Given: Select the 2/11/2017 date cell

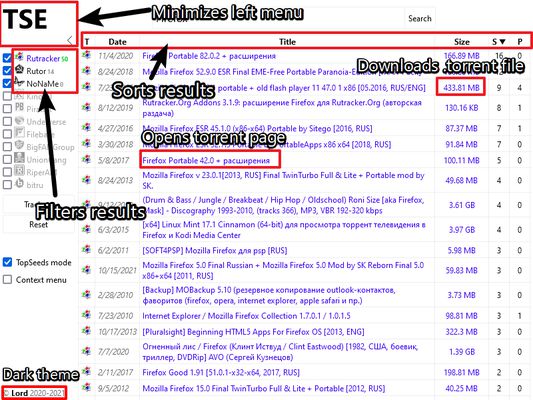Looking at the screenshot, I should point(115,372).
